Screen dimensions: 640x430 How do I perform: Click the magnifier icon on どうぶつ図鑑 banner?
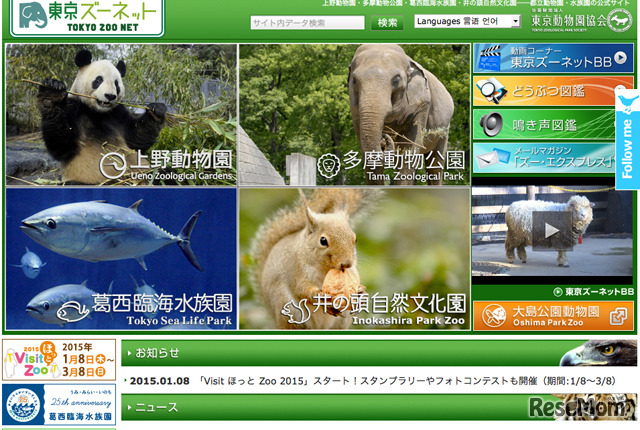coord(490,91)
